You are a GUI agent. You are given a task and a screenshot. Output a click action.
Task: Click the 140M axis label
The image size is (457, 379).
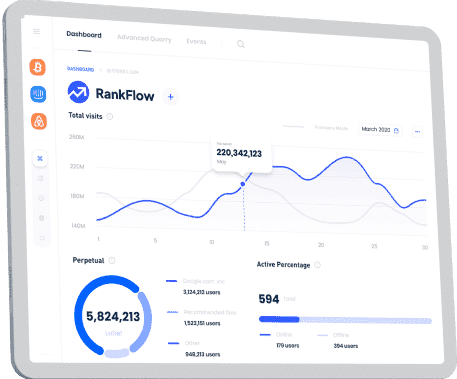pyautogui.click(x=78, y=226)
